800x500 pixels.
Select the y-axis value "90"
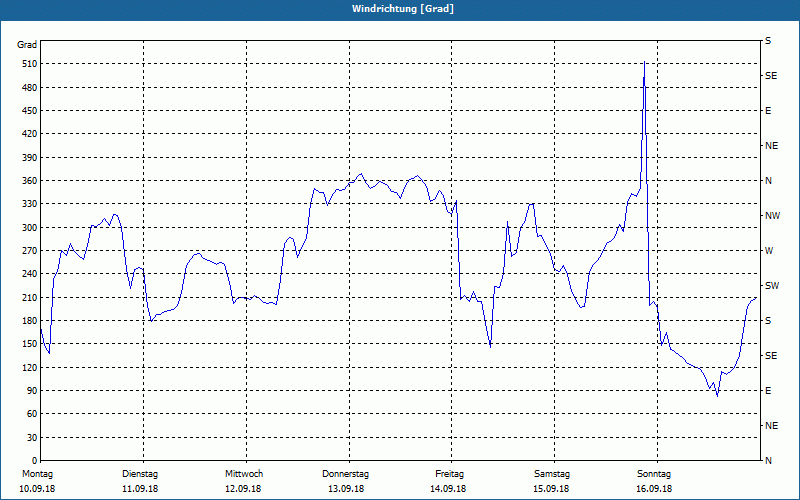click(x=32, y=391)
